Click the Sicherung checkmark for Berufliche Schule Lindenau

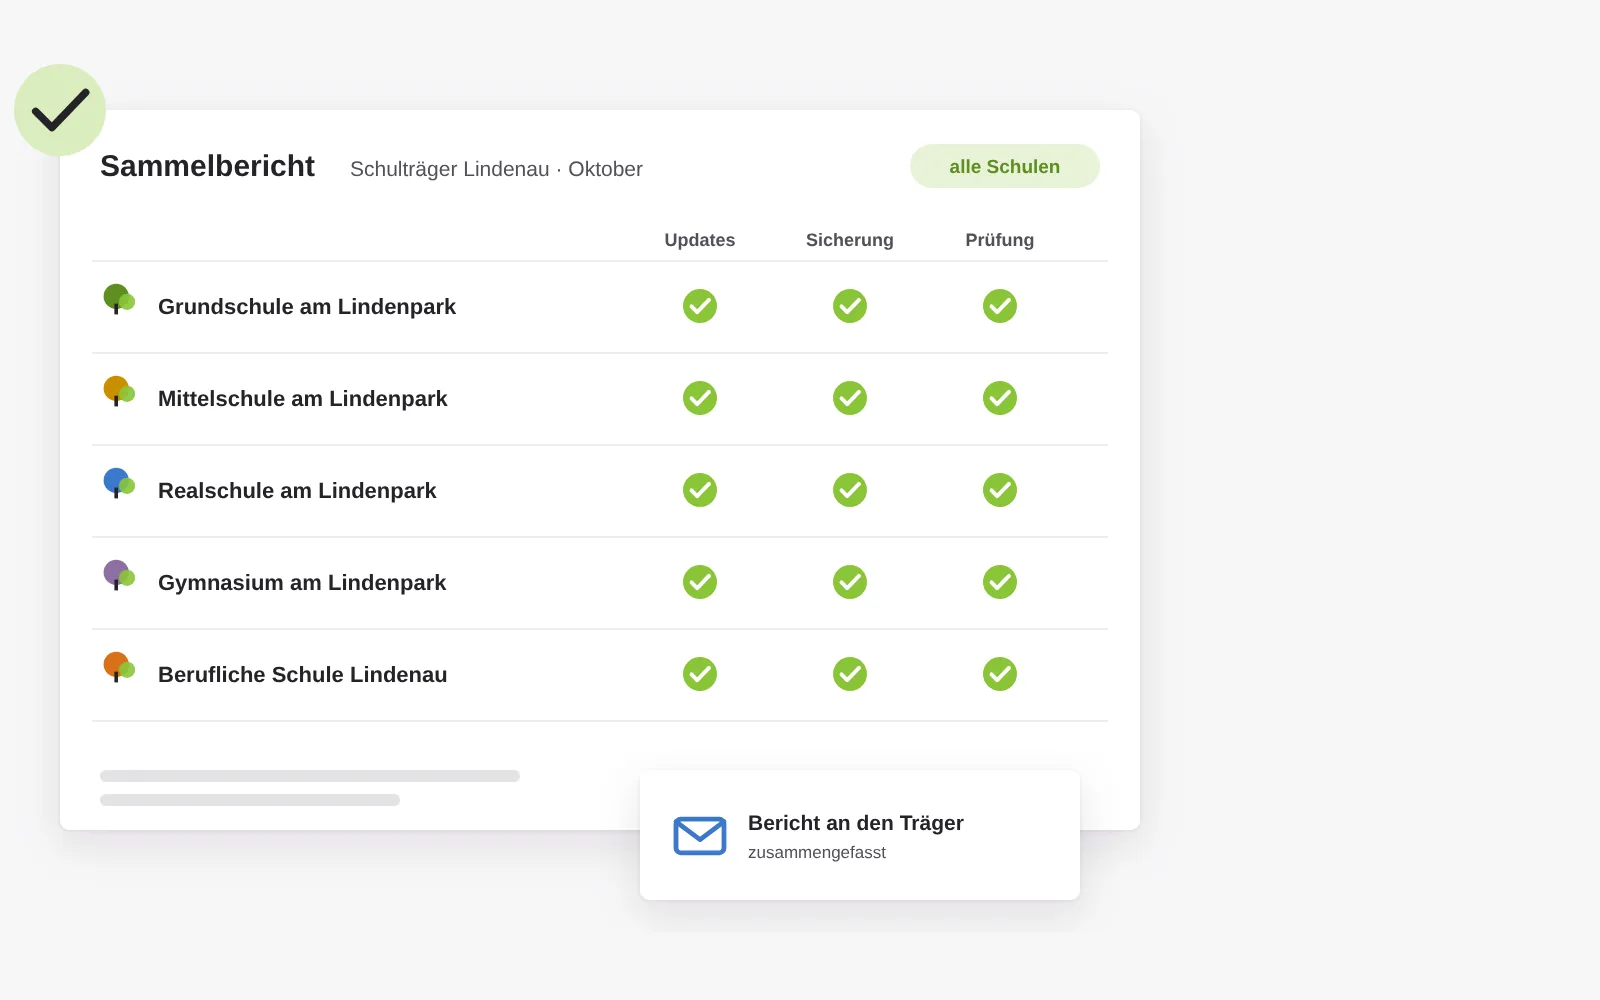[850, 674]
